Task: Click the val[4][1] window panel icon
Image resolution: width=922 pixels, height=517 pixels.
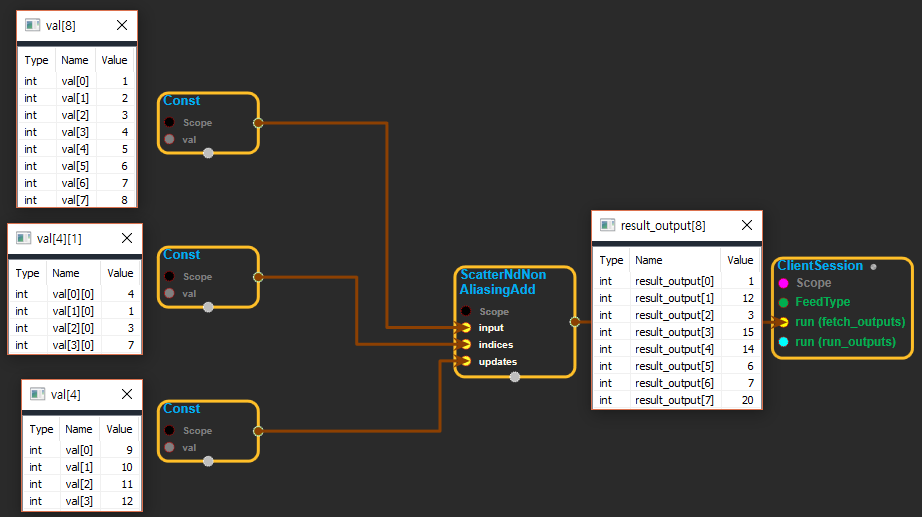Action: coord(24,238)
